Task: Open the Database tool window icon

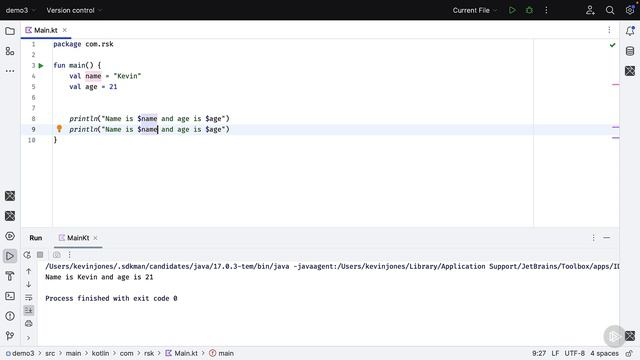Action: [x=630, y=51]
